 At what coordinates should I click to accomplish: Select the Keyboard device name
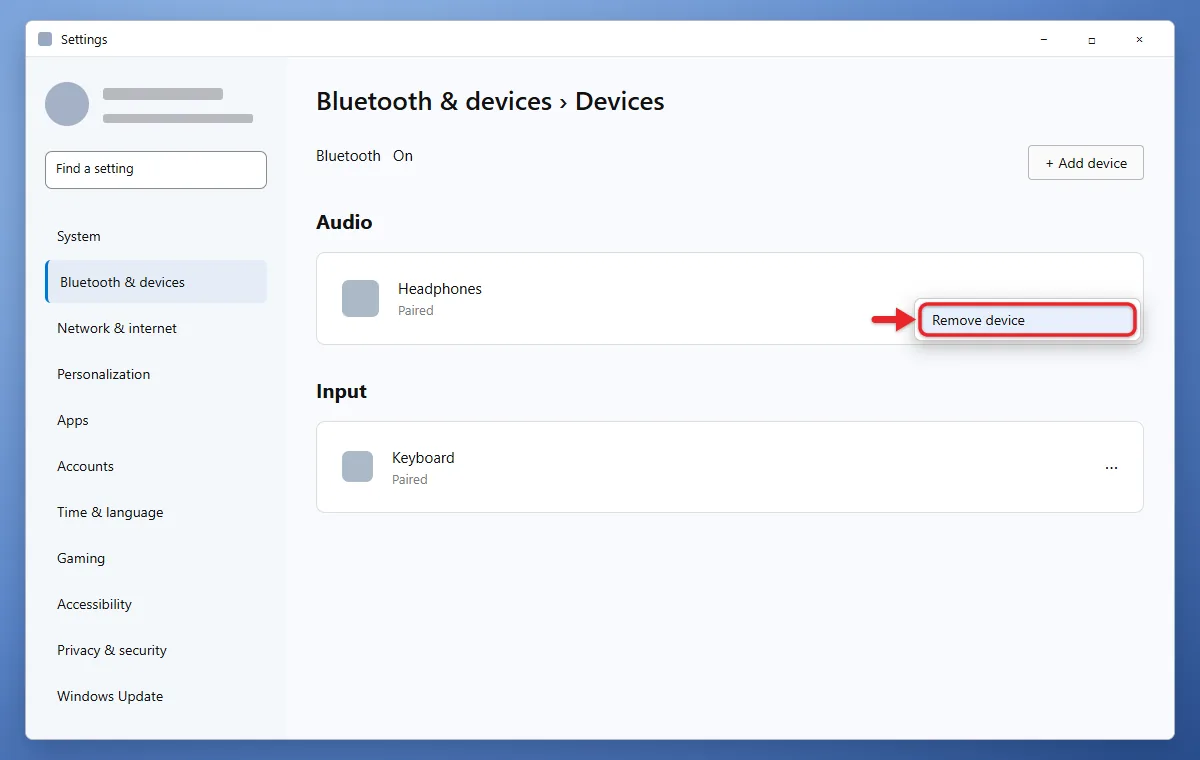pyautogui.click(x=423, y=458)
